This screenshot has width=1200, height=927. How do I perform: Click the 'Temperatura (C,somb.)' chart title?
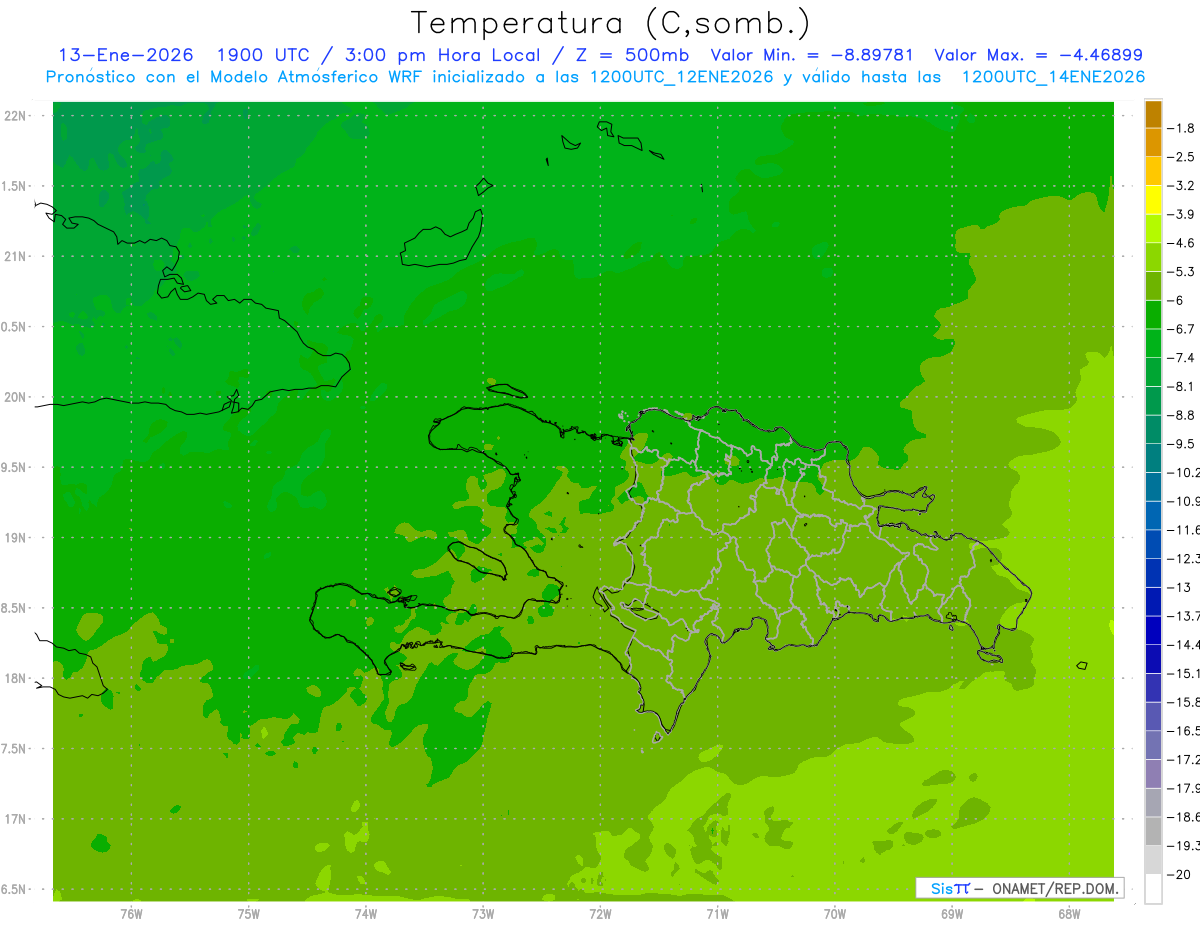(x=610, y=23)
